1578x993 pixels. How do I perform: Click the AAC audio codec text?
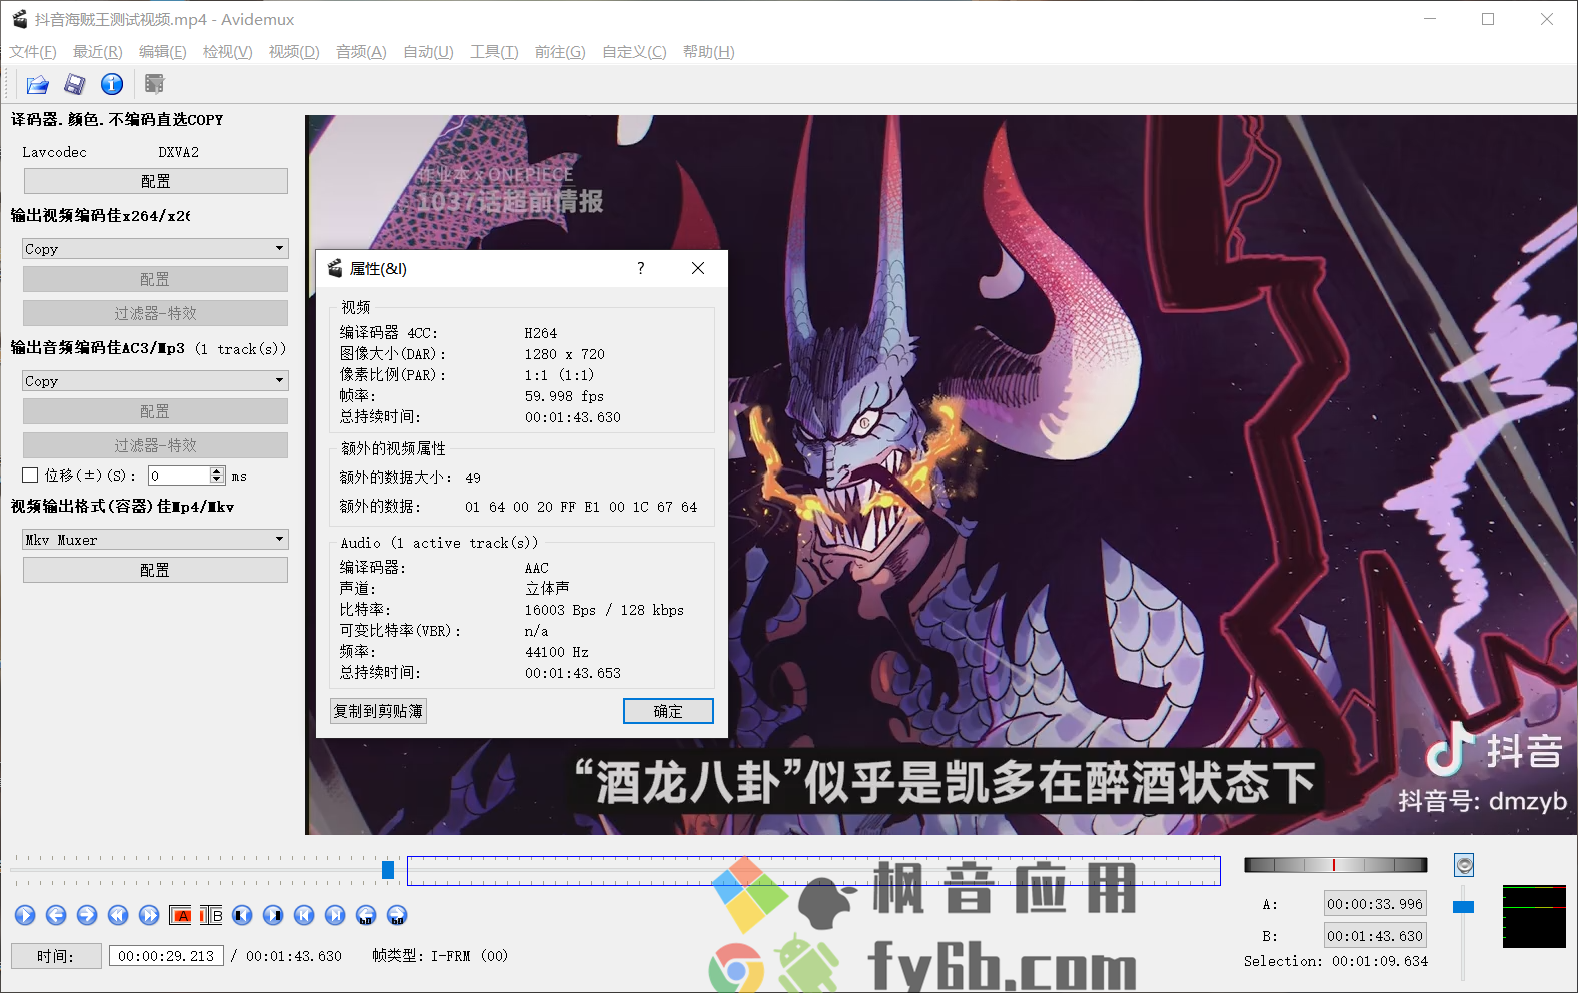tap(537, 568)
